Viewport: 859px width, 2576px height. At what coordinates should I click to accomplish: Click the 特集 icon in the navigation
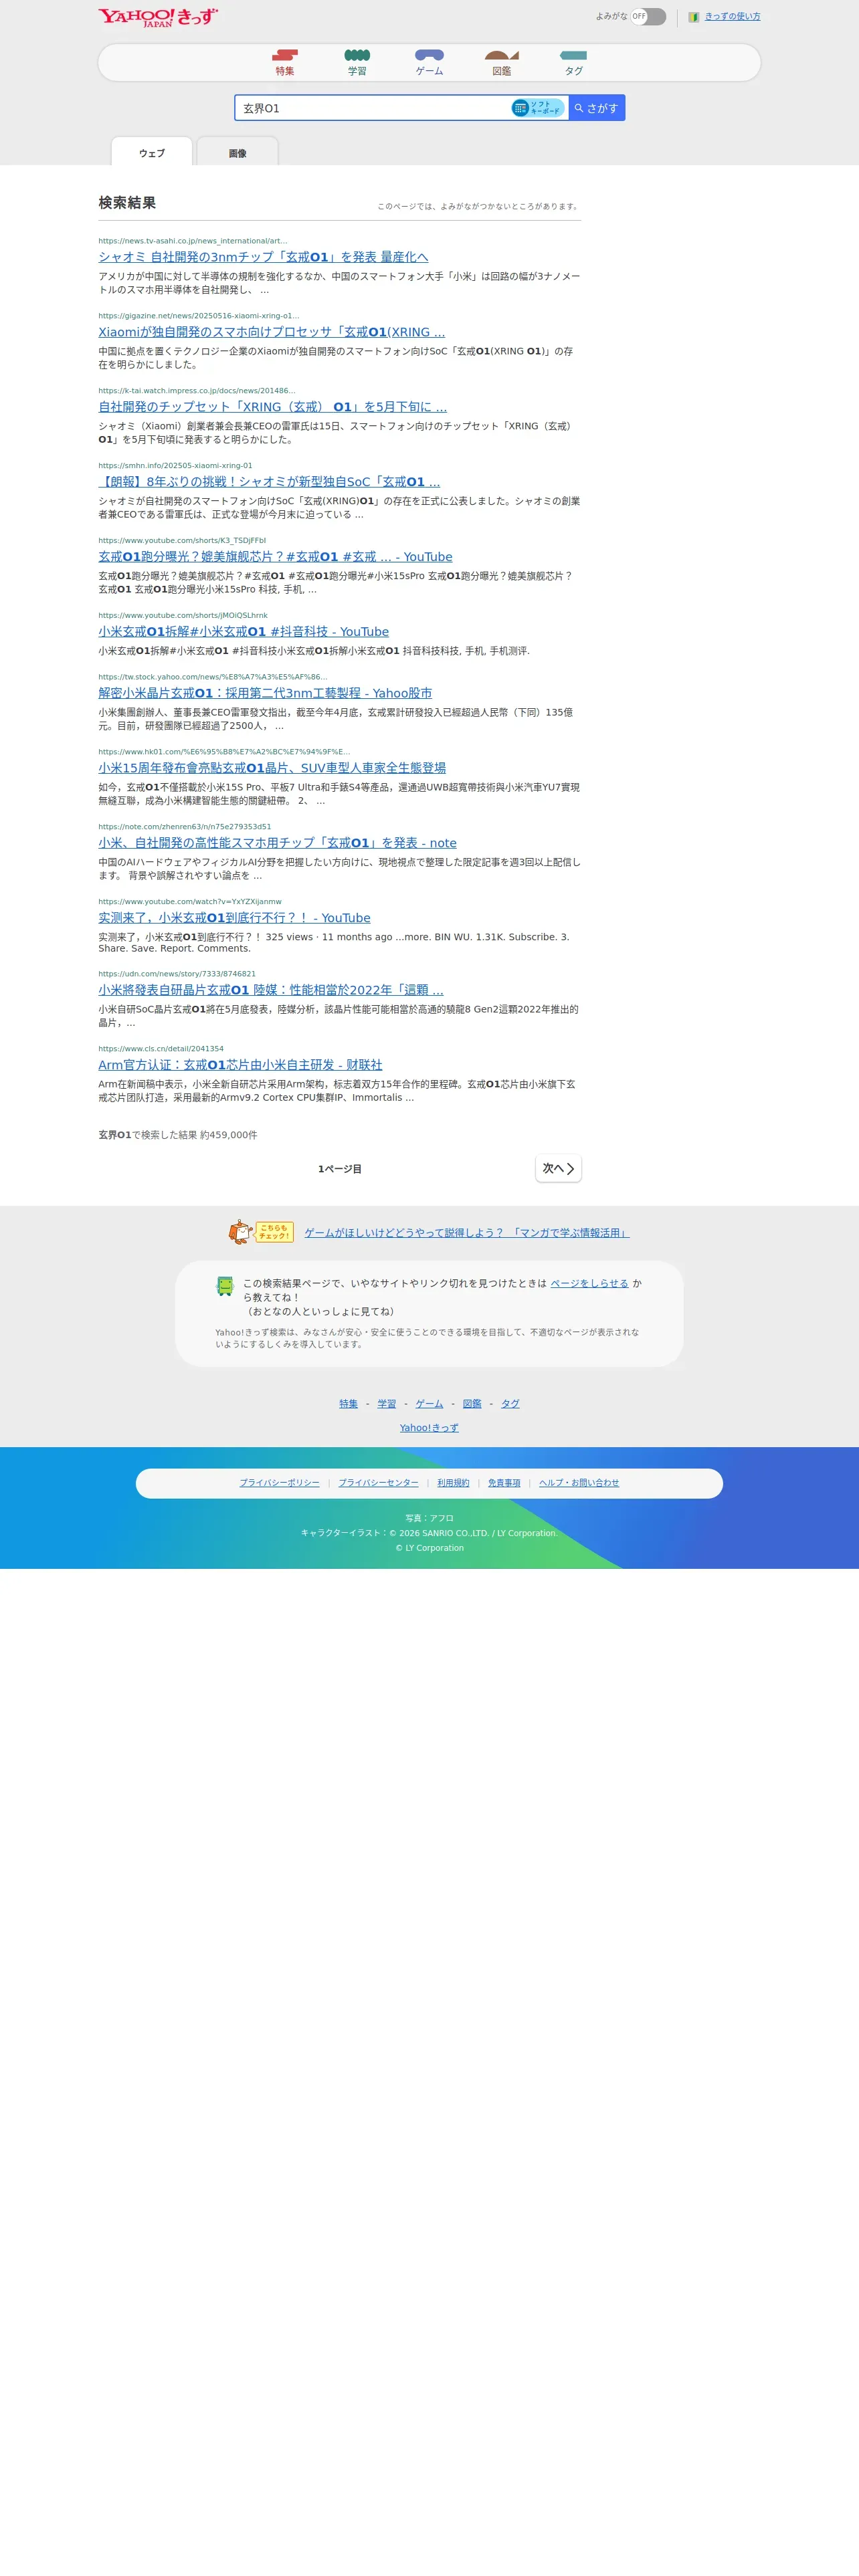(285, 55)
